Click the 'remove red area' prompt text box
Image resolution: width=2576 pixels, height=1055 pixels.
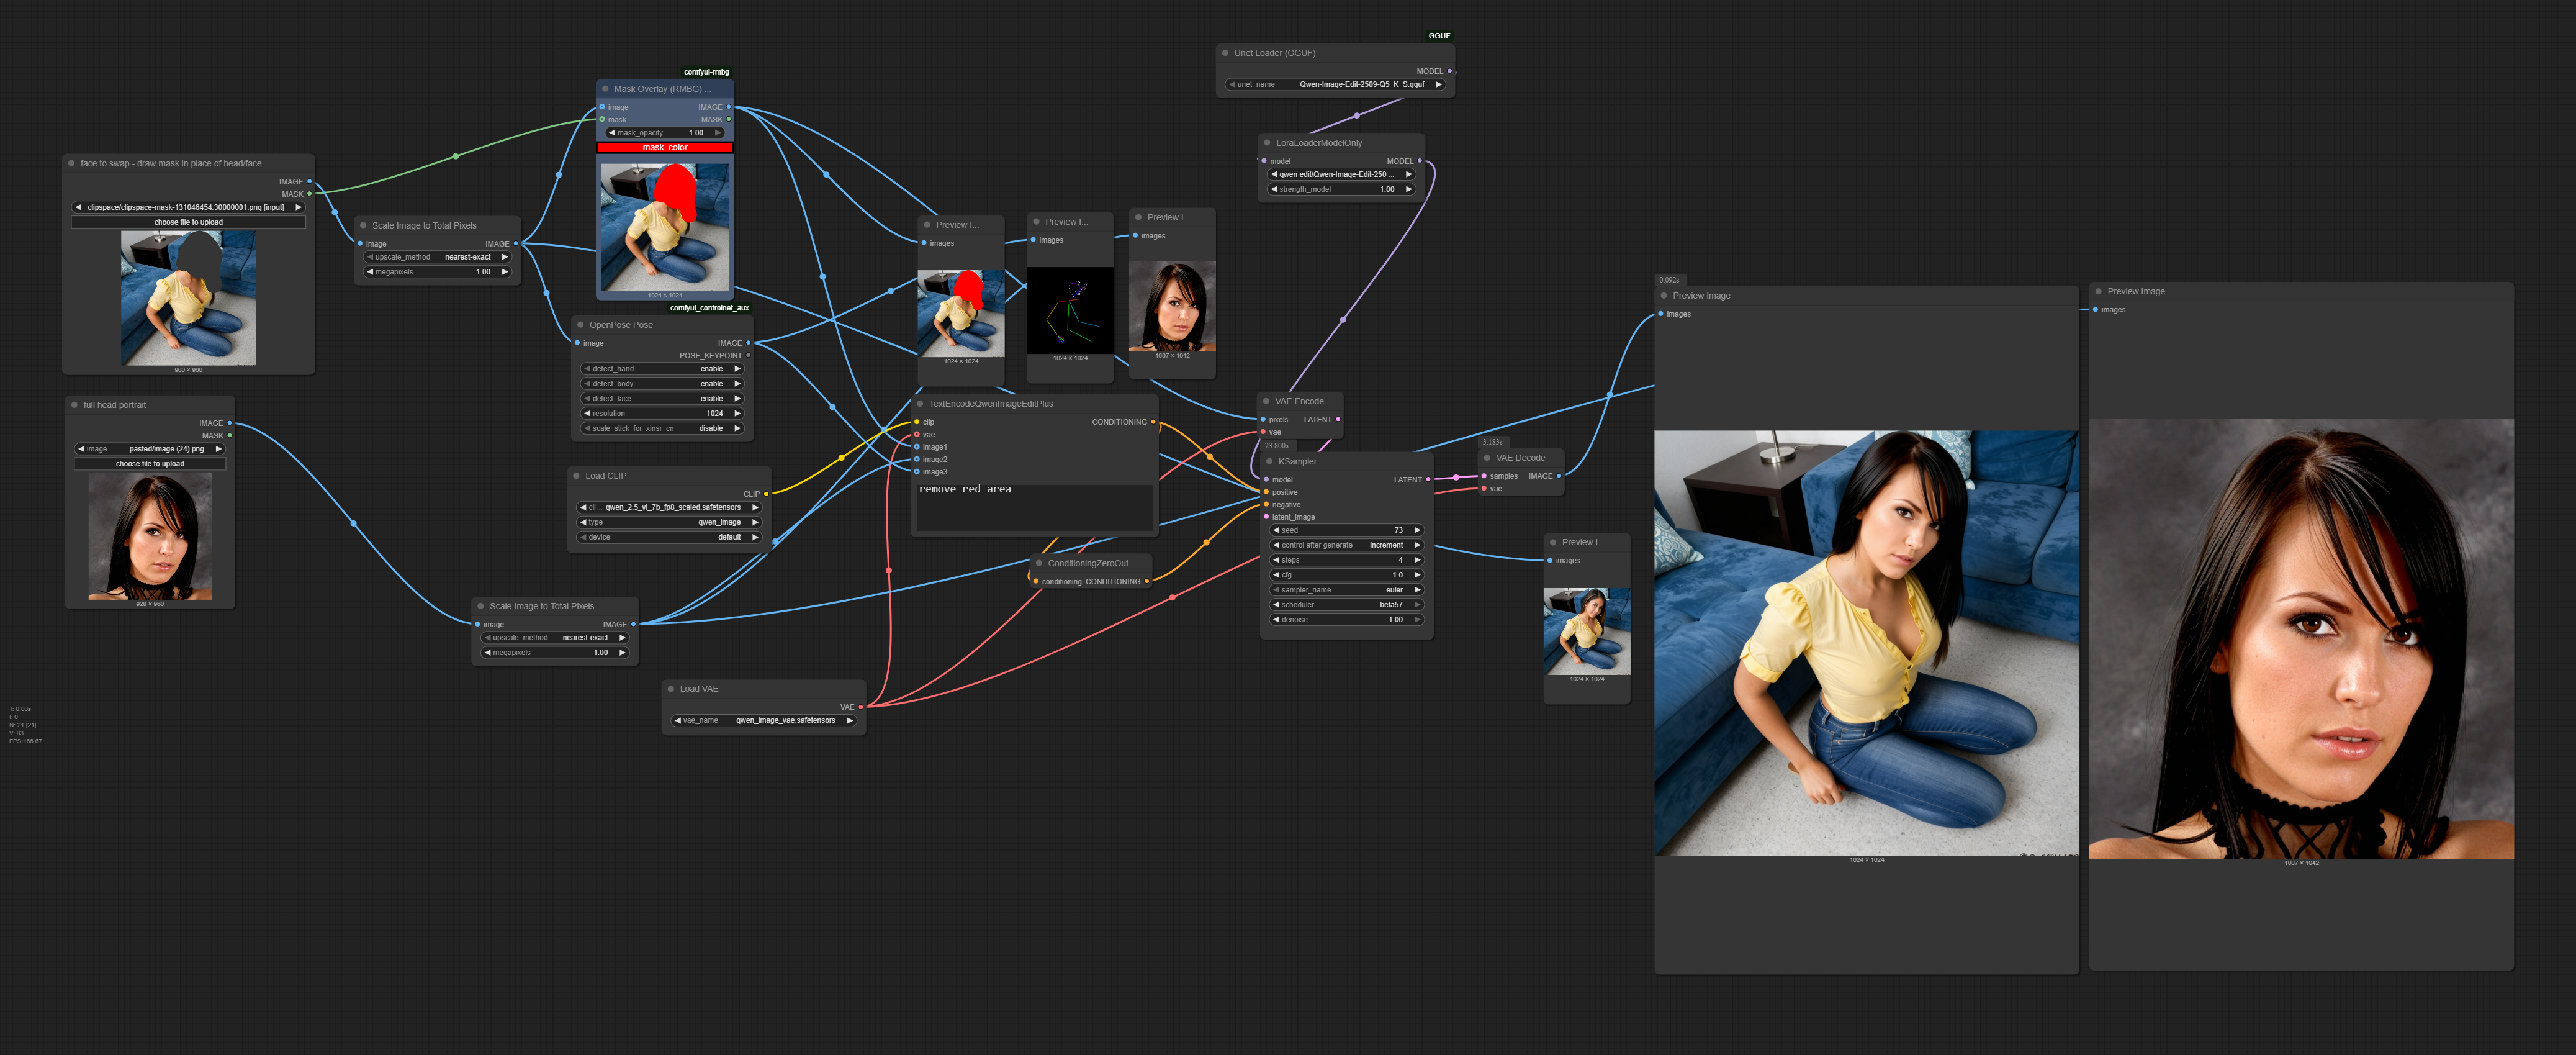click(x=1034, y=506)
